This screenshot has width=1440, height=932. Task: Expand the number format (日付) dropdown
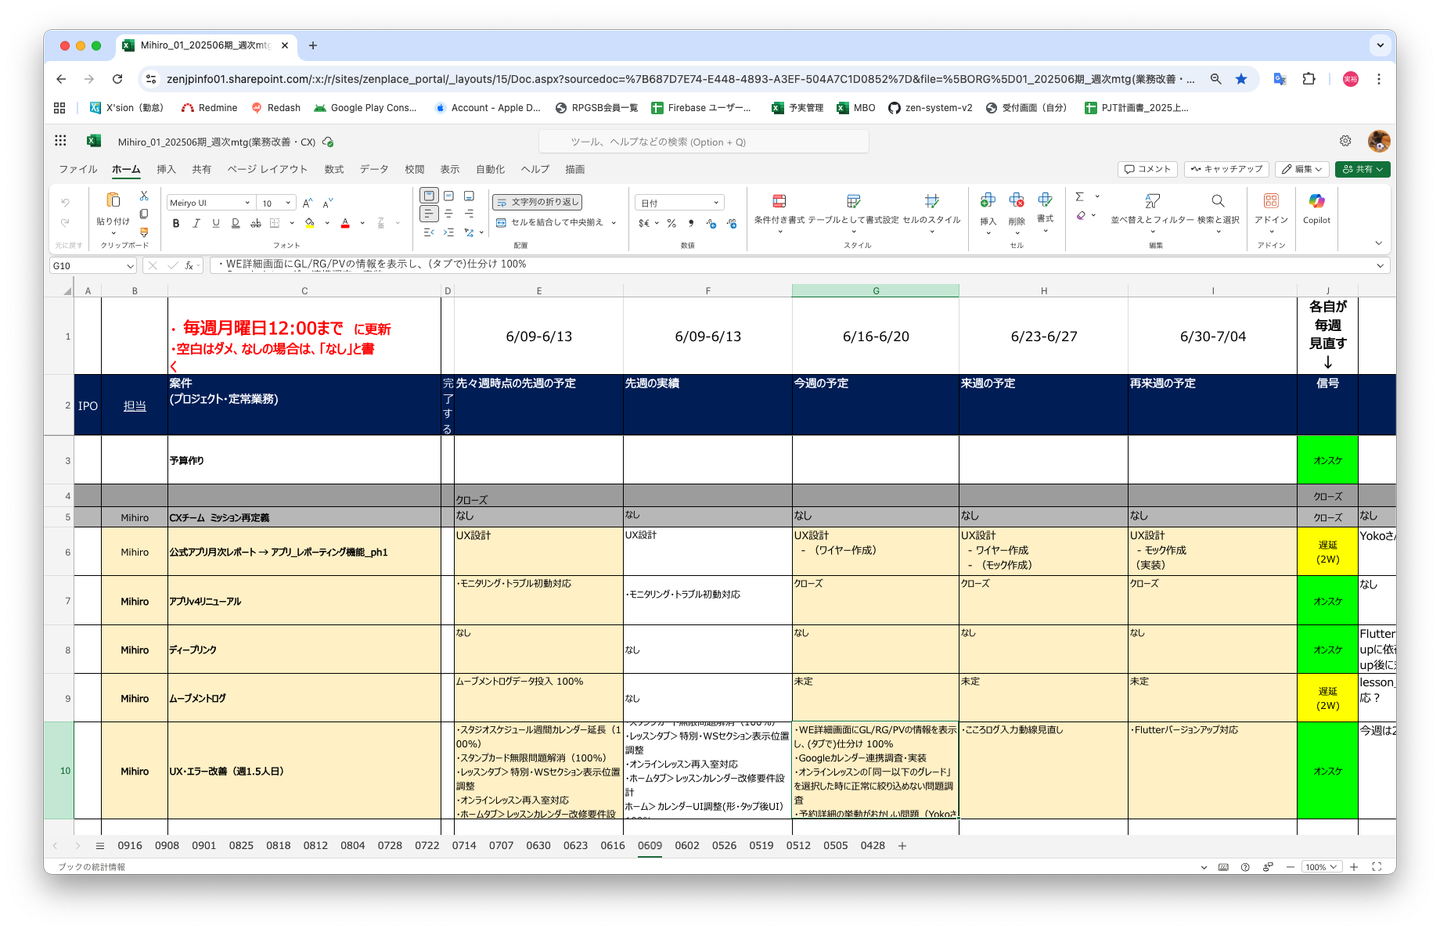(x=716, y=203)
